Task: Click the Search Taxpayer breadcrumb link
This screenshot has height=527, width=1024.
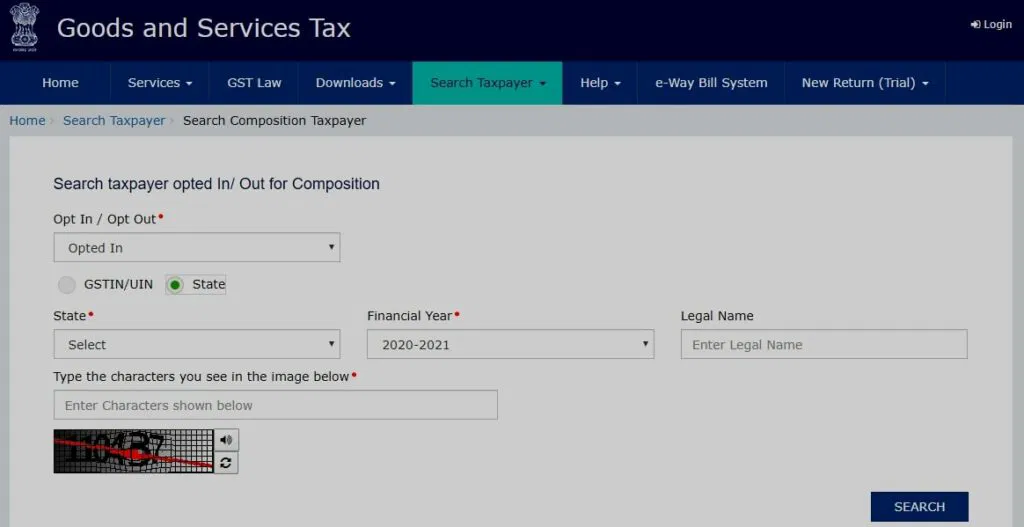Action: pos(114,121)
